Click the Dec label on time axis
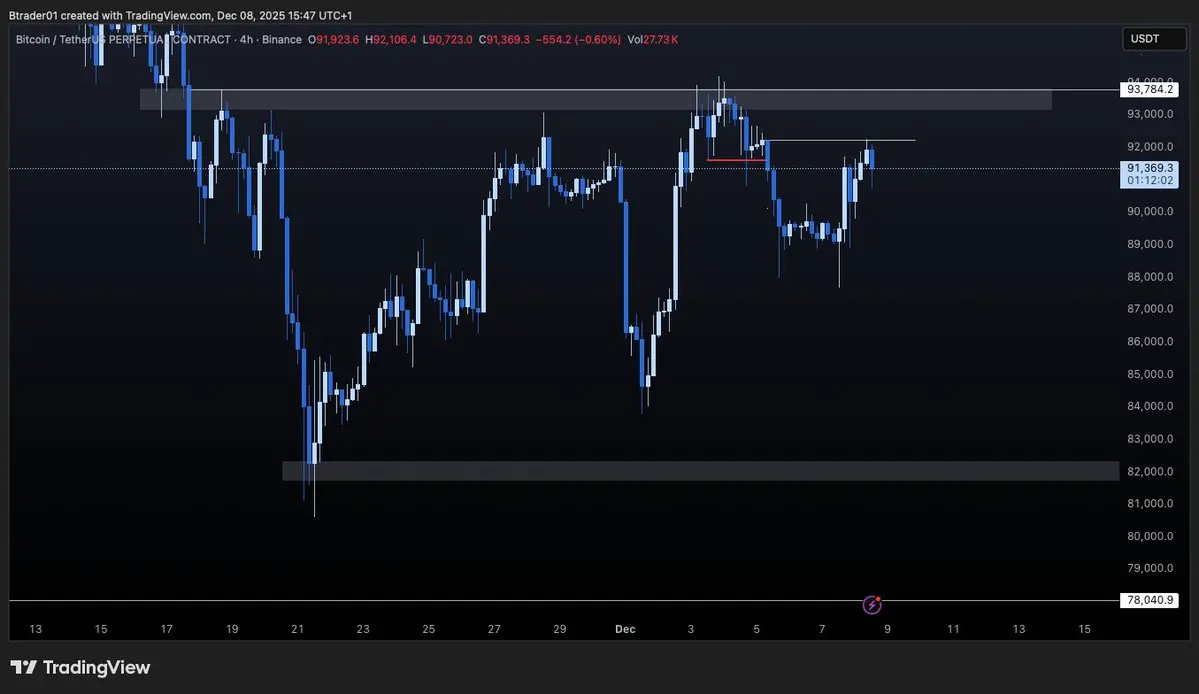Image resolution: width=1199 pixels, height=694 pixels. (x=625, y=629)
